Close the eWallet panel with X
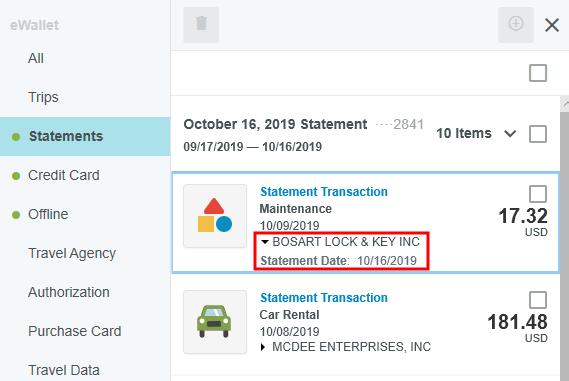Image resolution: width=569 pixels, height=381 pixels. pyautogui.click(x=552, y=25)
